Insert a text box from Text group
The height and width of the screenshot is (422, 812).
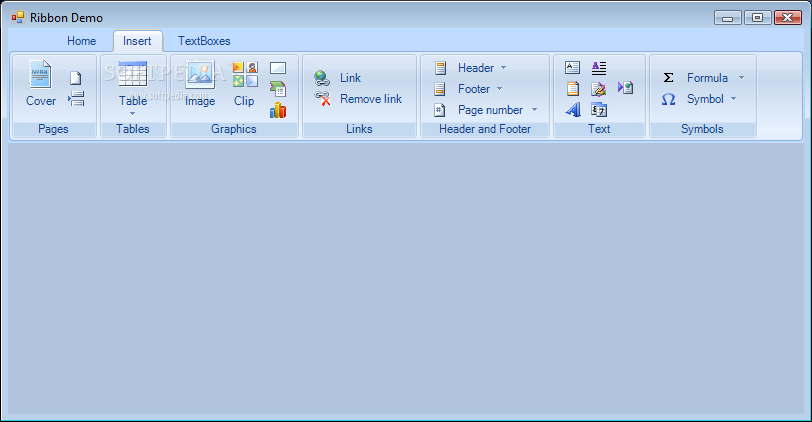tap(572, 68)
